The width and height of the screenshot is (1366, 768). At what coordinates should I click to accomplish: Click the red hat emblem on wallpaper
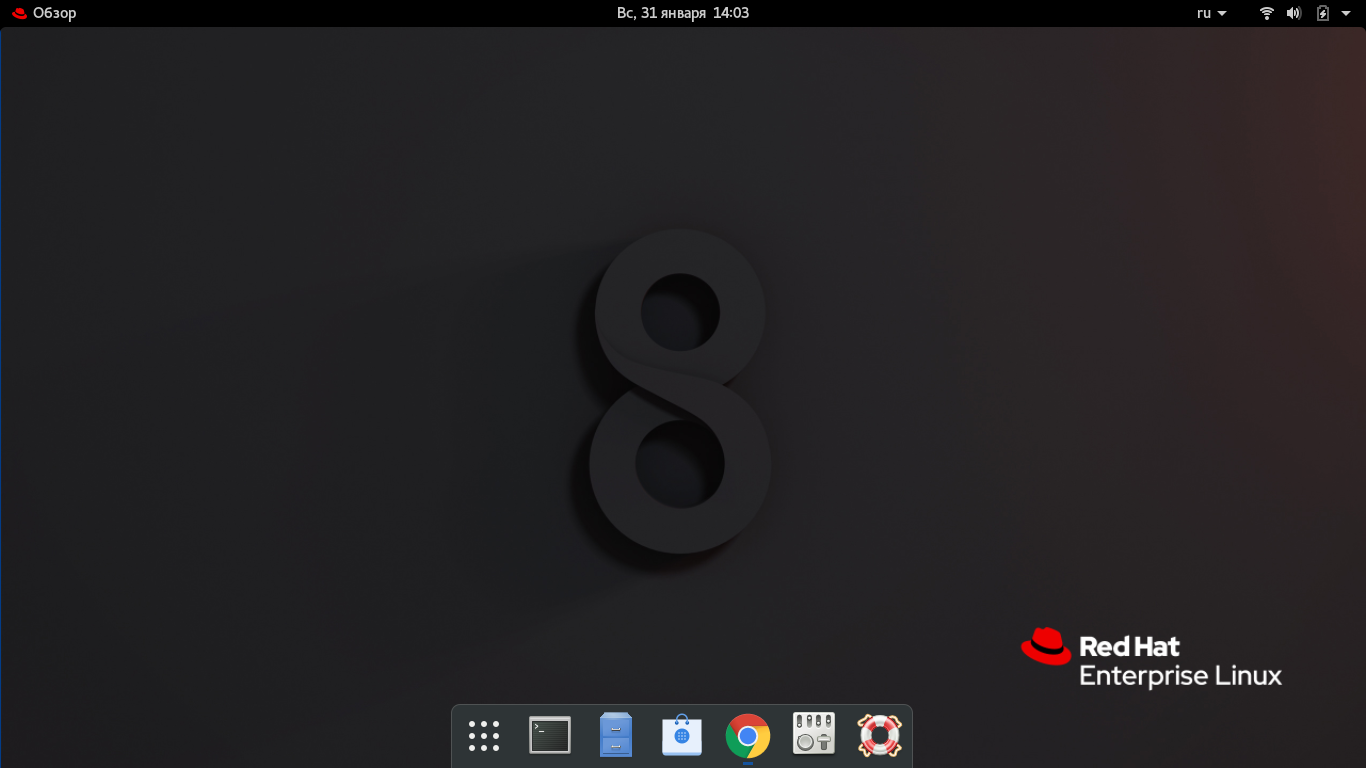[1046, 646]
